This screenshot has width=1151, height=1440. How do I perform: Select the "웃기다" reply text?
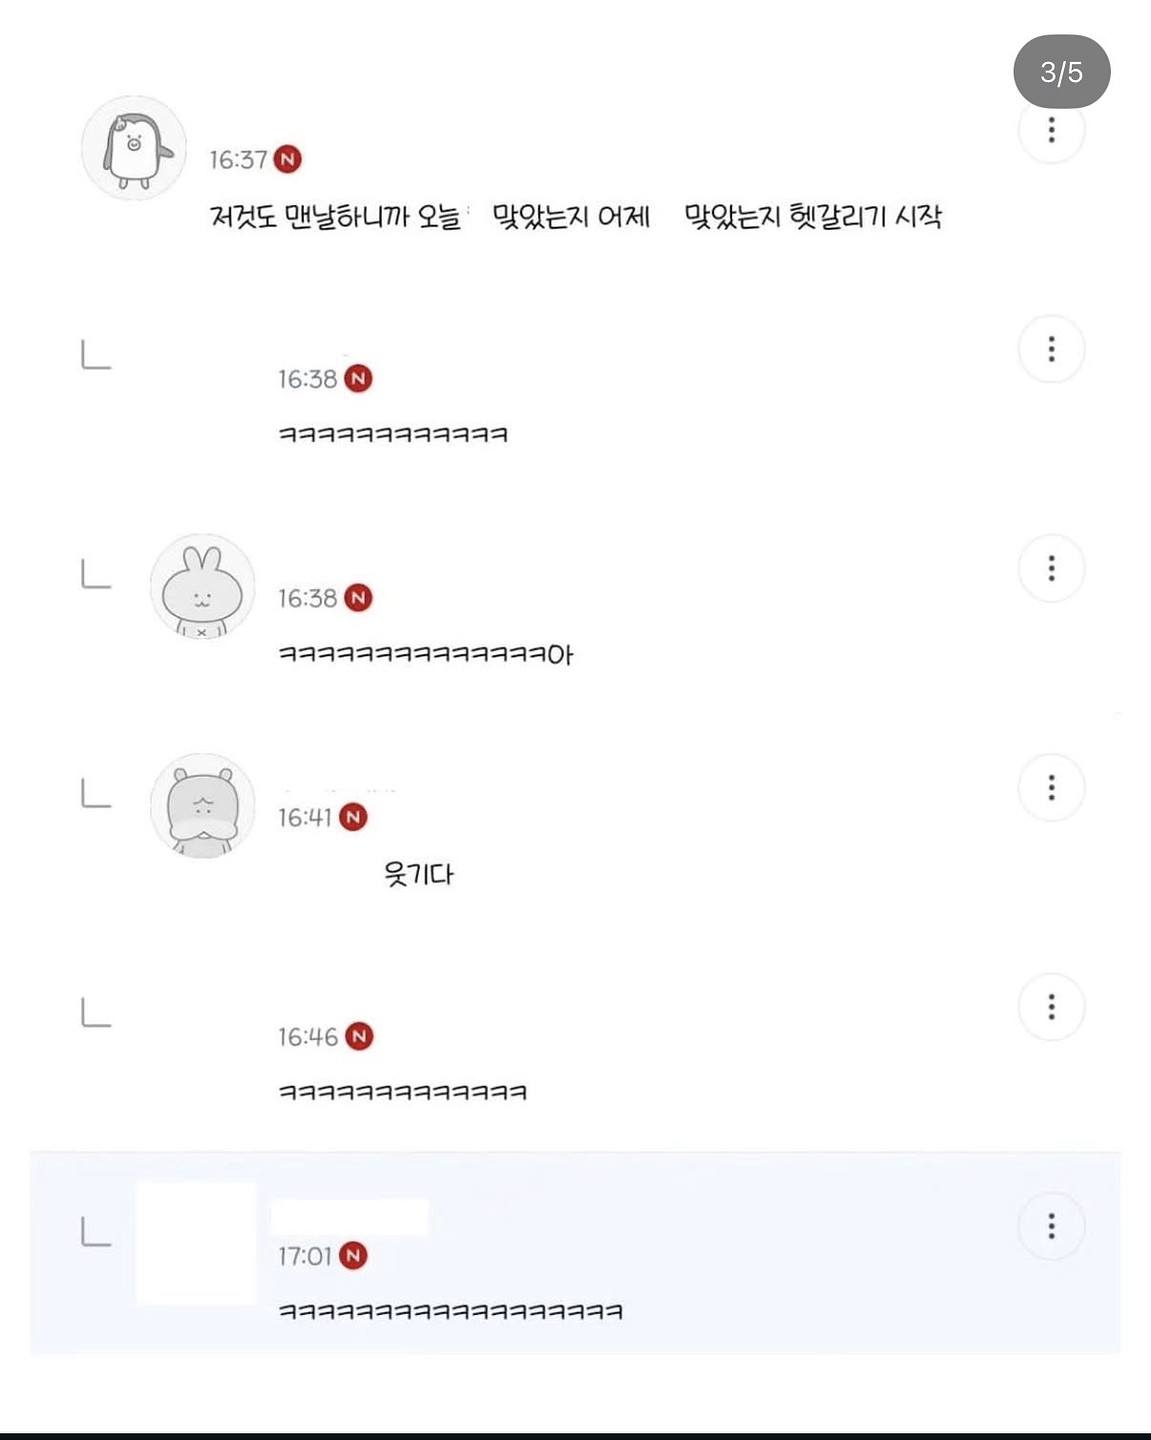419,874
